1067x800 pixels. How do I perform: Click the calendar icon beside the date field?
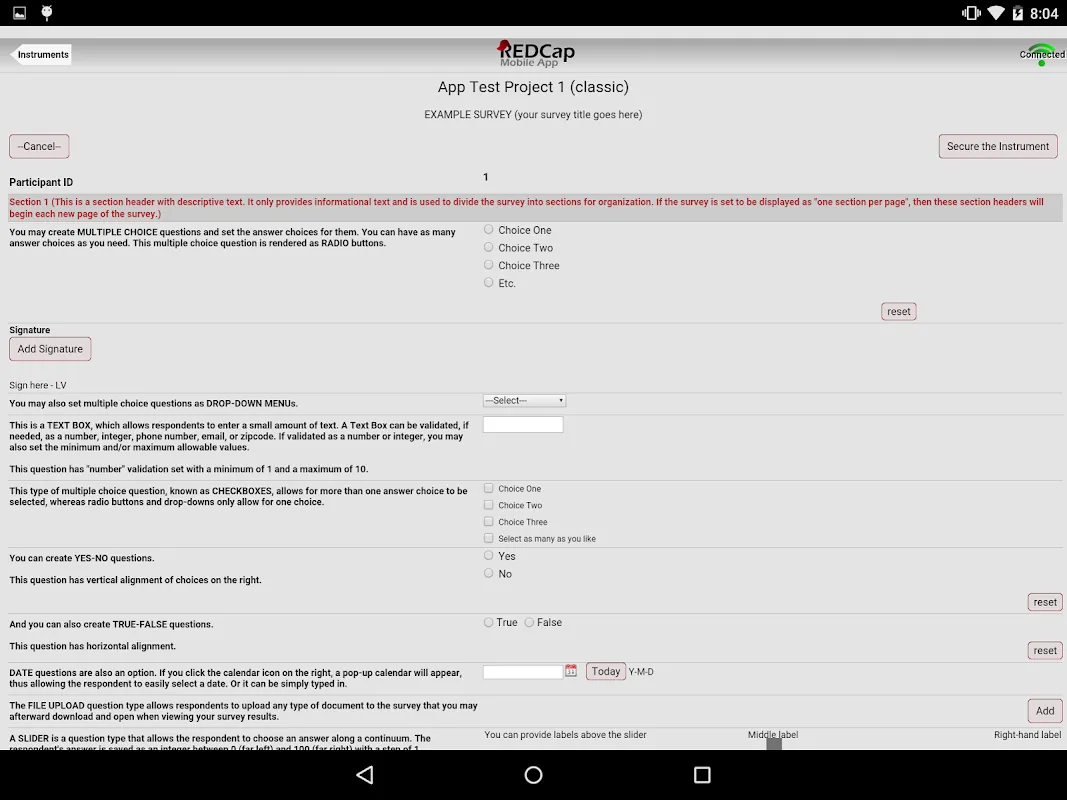pyautogui.click(x=571, y=672)
